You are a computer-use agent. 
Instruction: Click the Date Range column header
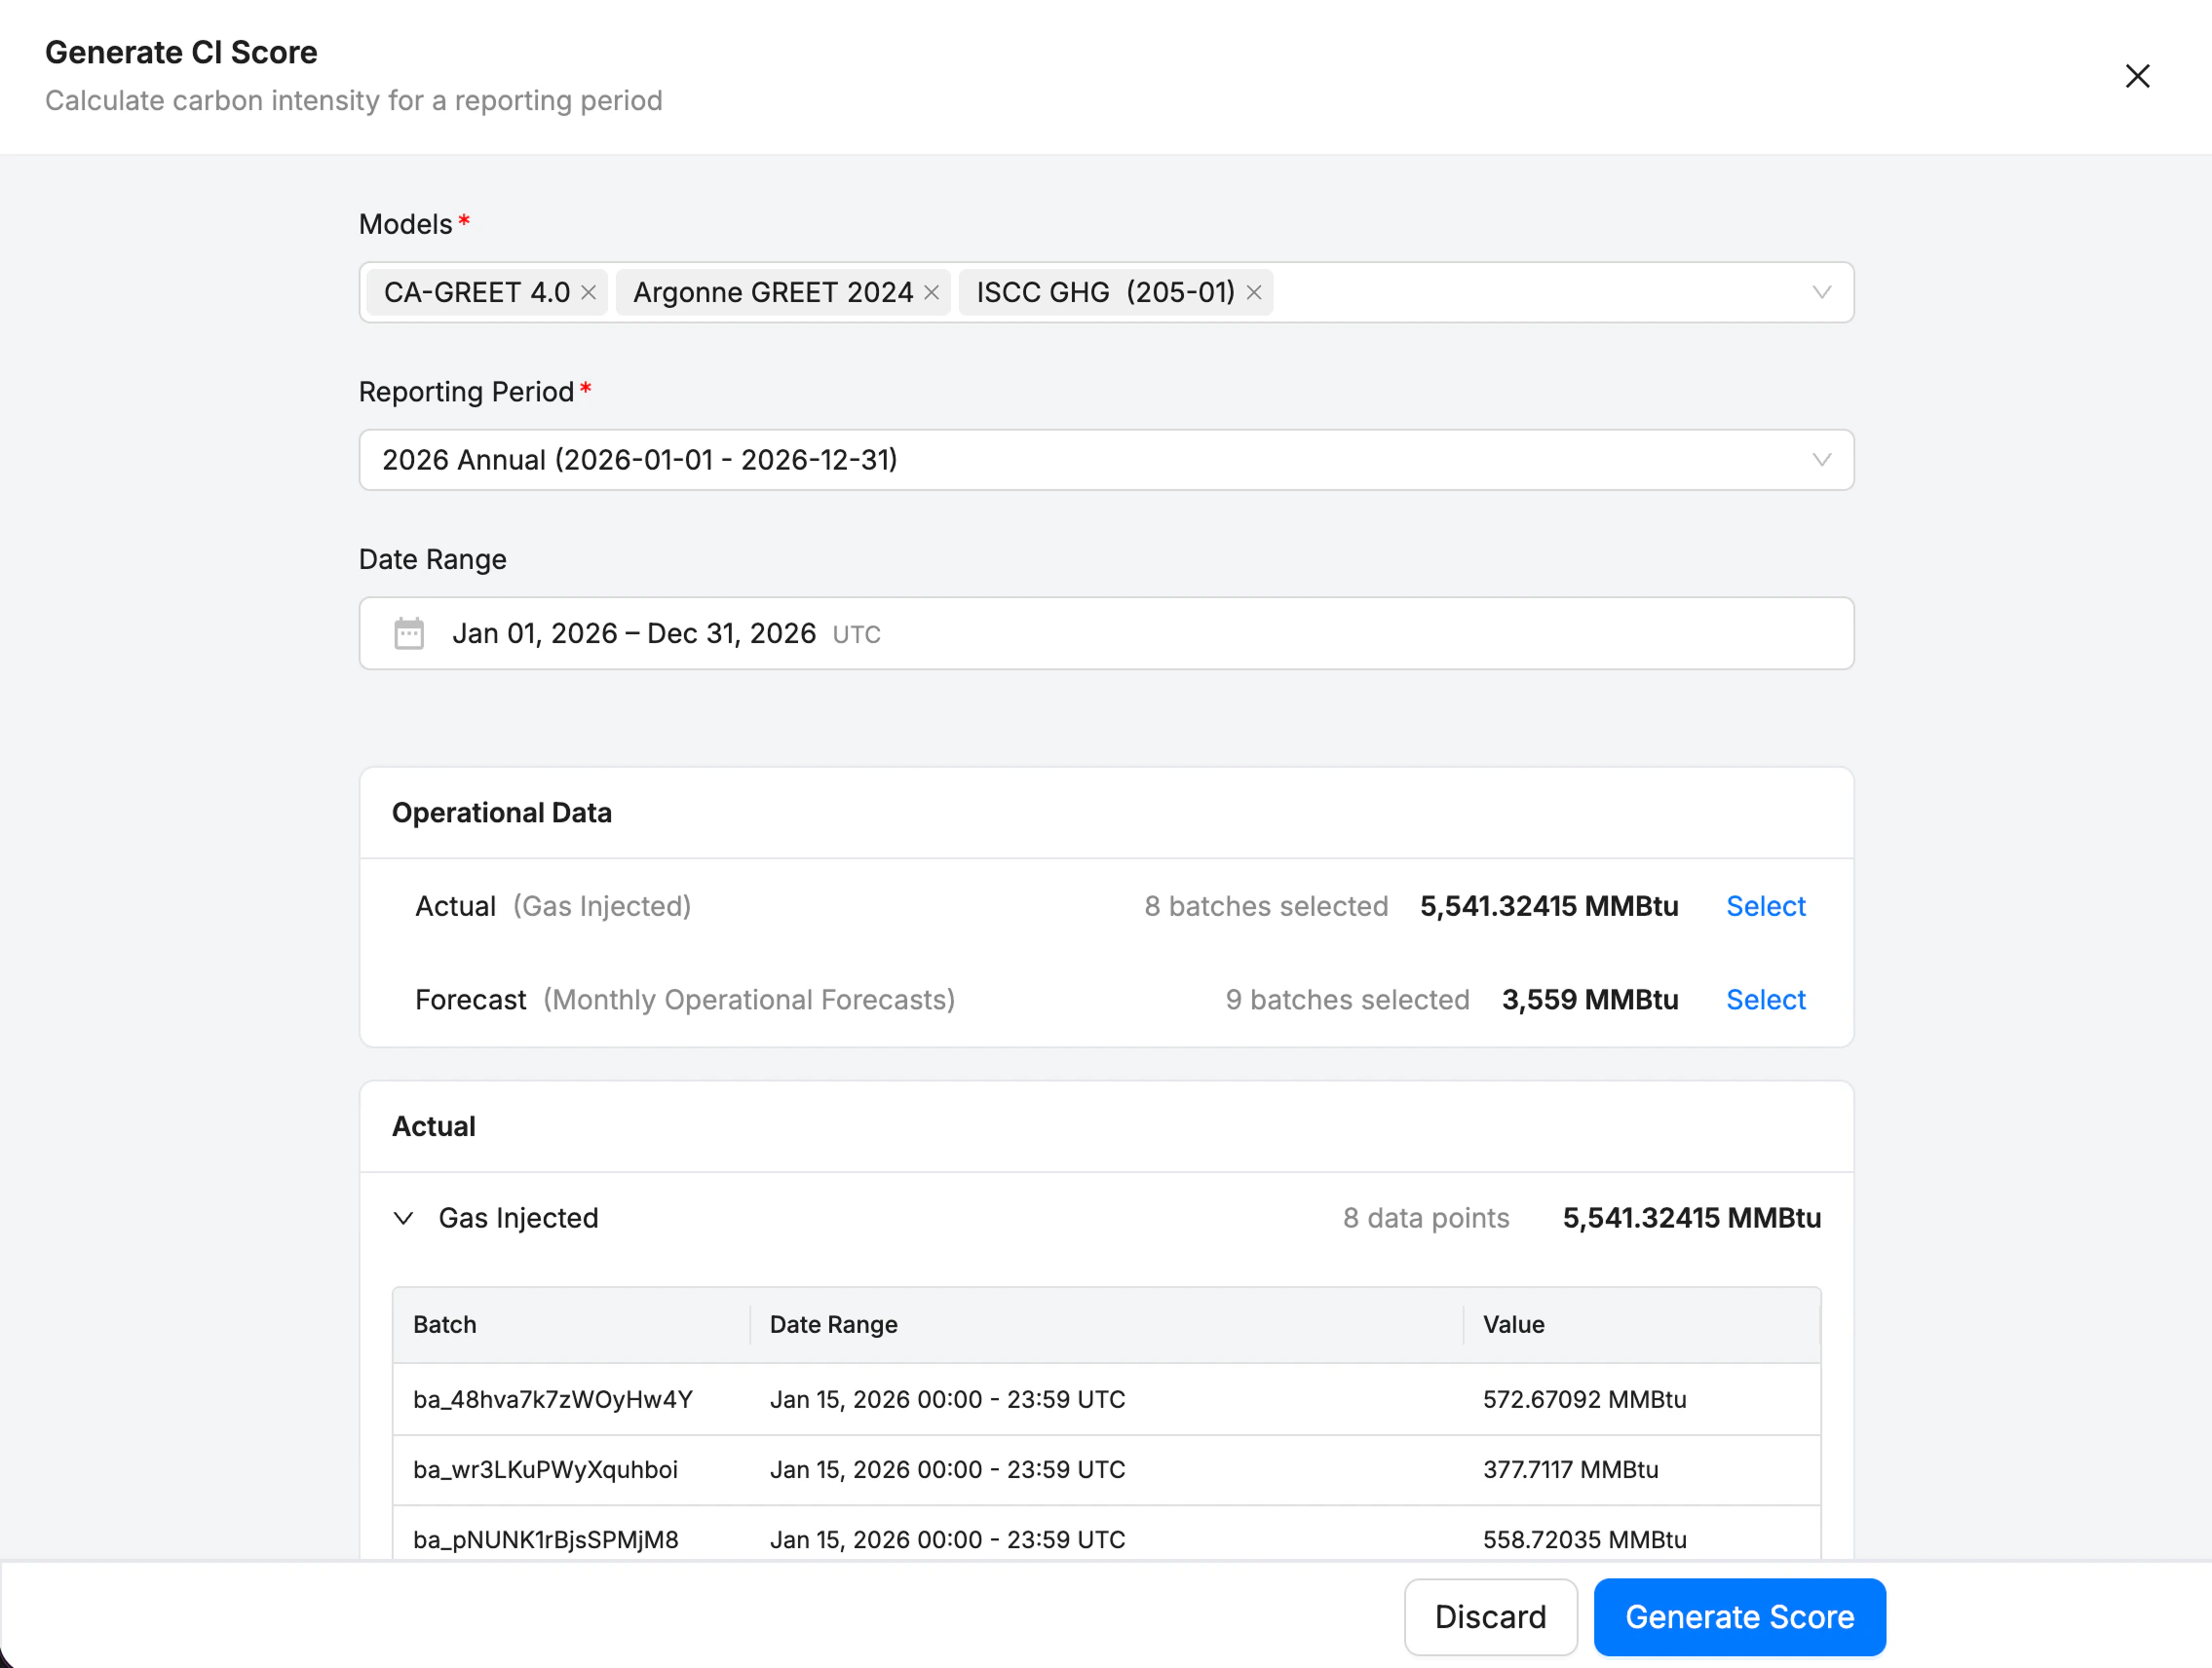pyautogui.click(x=833, y=1324)
